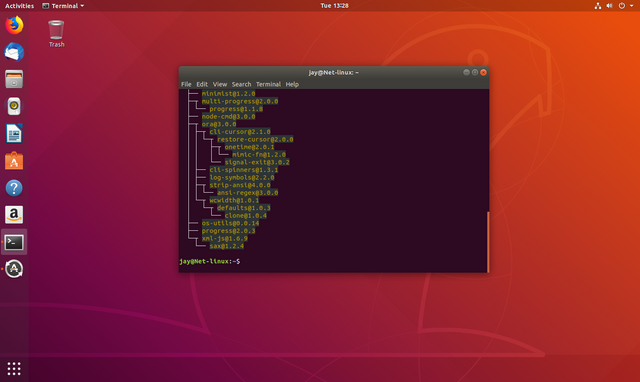
Task: Open the terminal File menu
Action: tap(186, 84)
